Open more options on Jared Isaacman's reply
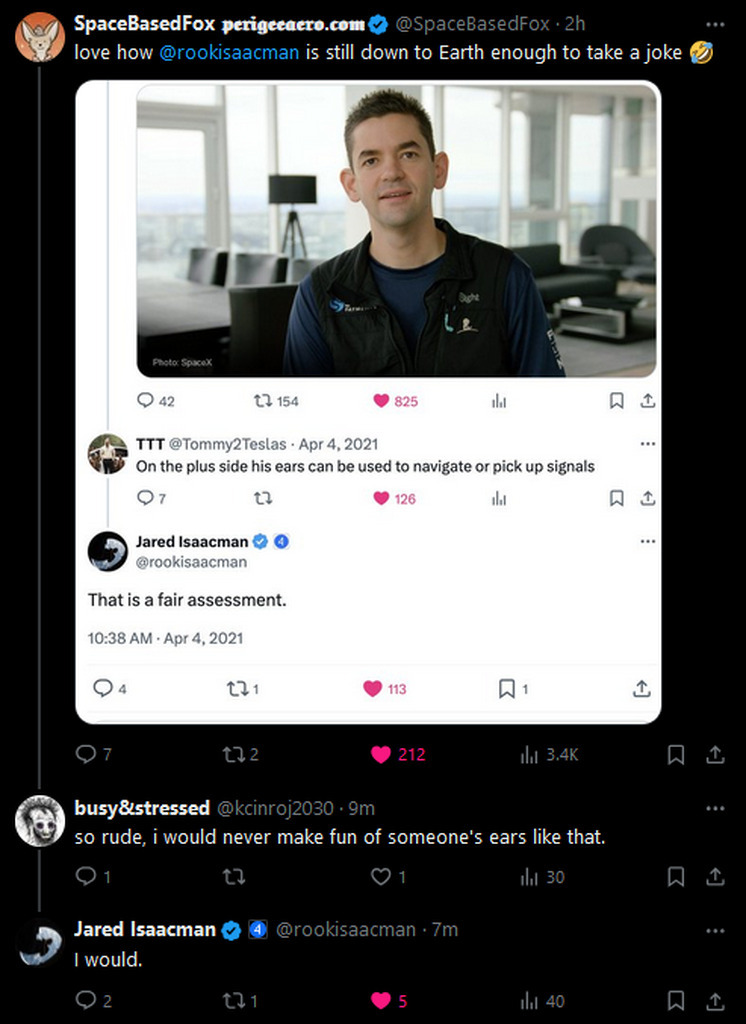746x1024 pixels. [x=715, y=930]
